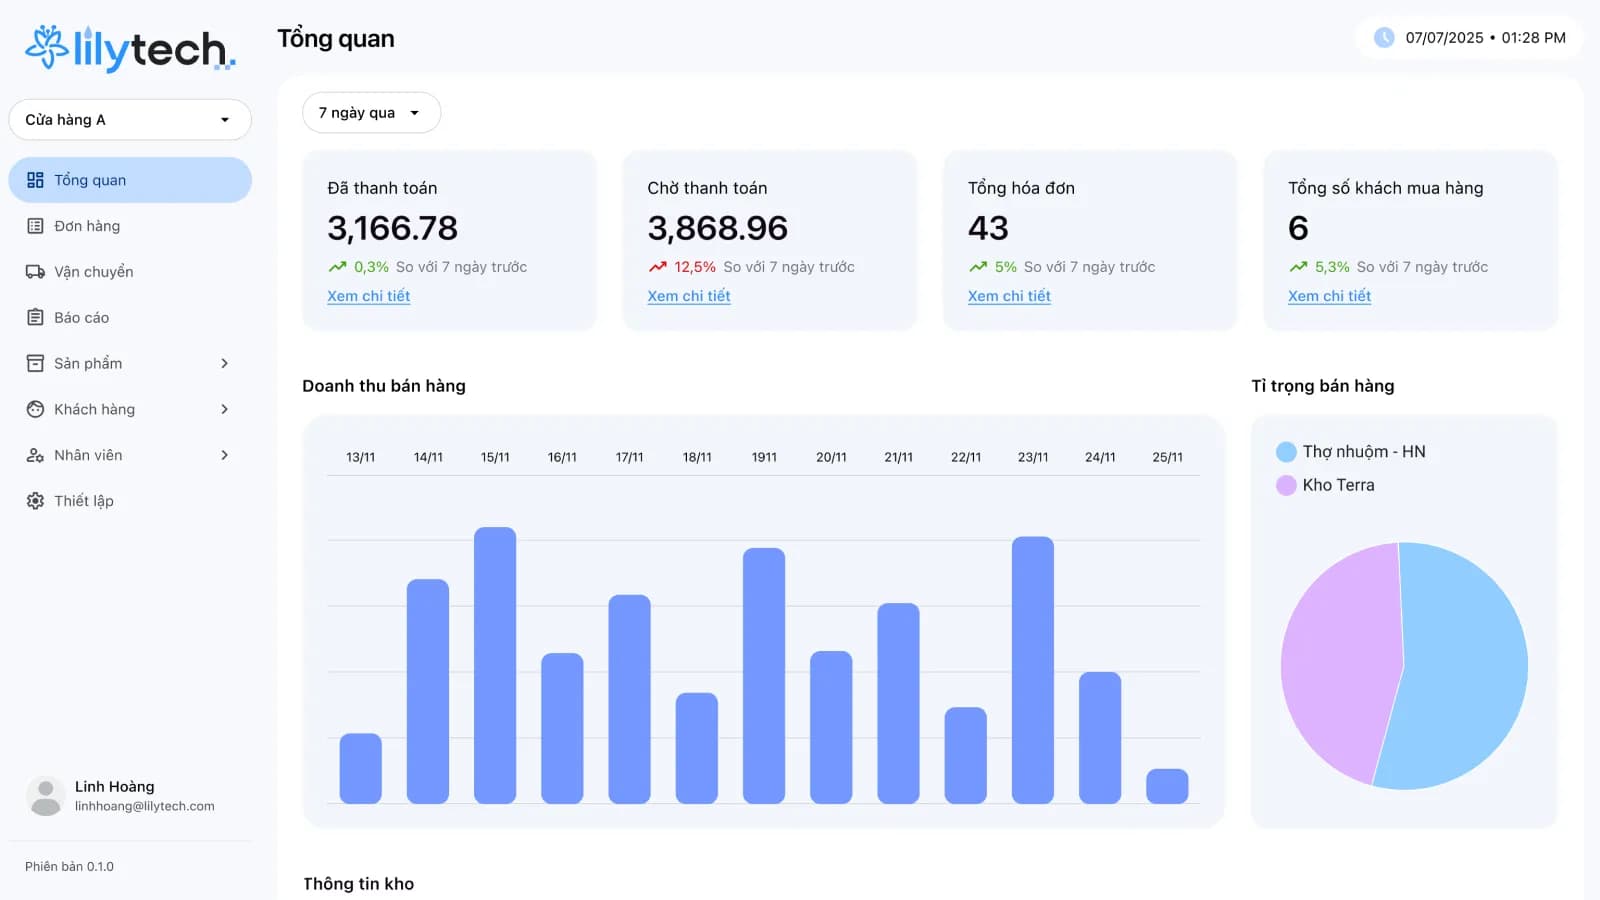Go to the Tổng quan menu item
1600x900 pixels.
point(130,180)
